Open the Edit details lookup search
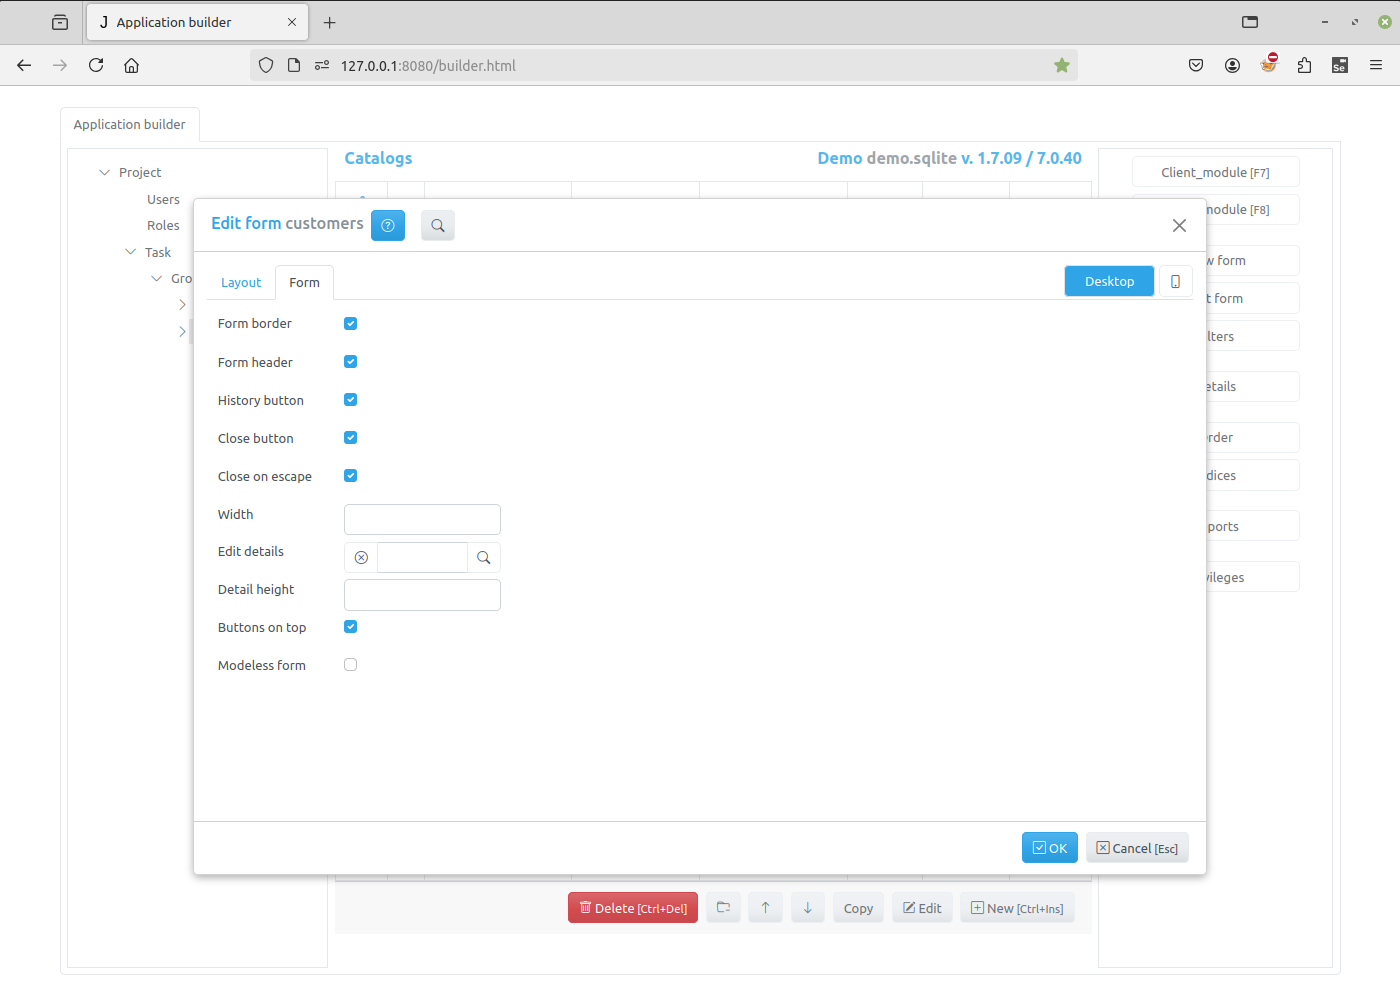The height and width of the screenshot is (987, 1400). (x=484, y=557)
